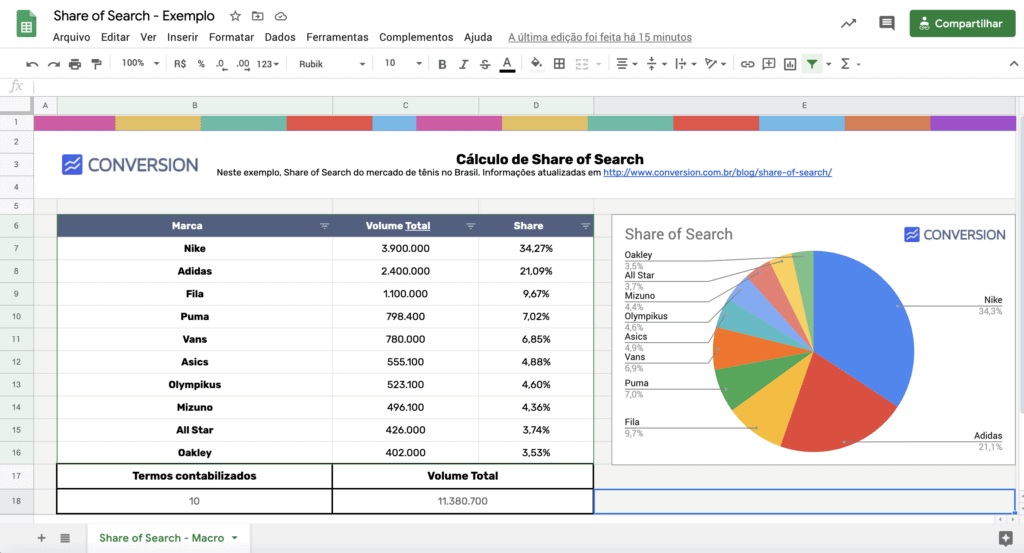
Task: Open Ferramentas menu
Action: 337,37
